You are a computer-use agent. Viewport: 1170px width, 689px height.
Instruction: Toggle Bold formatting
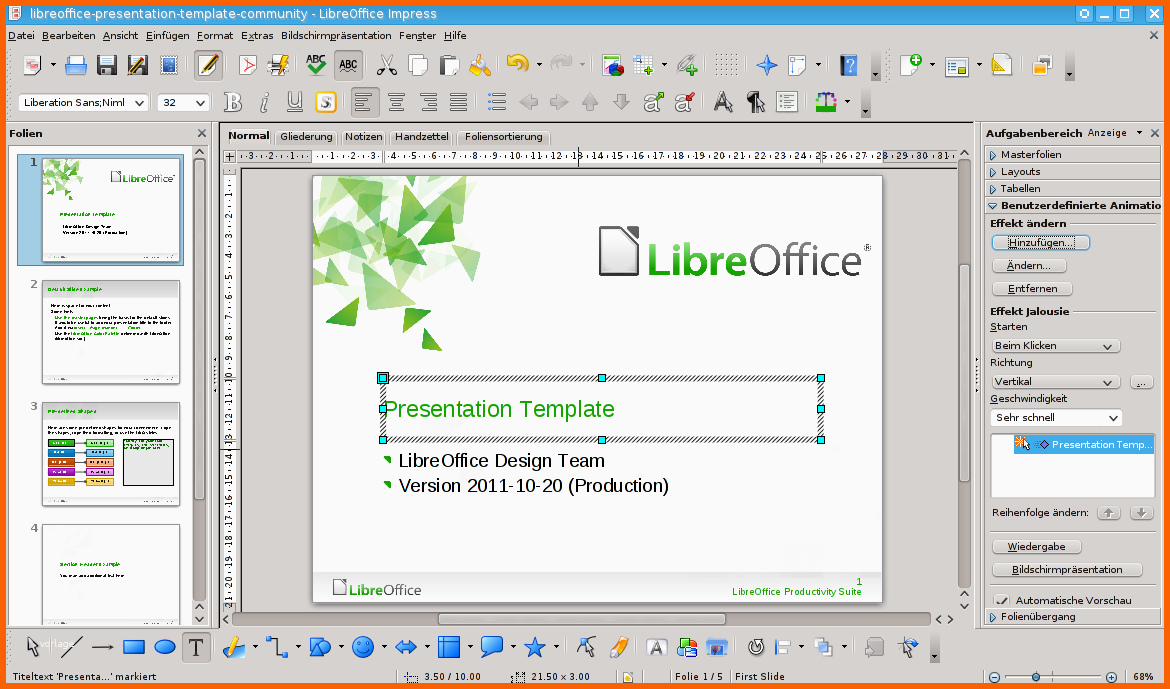pyautogui.click(x=234, y=102)
